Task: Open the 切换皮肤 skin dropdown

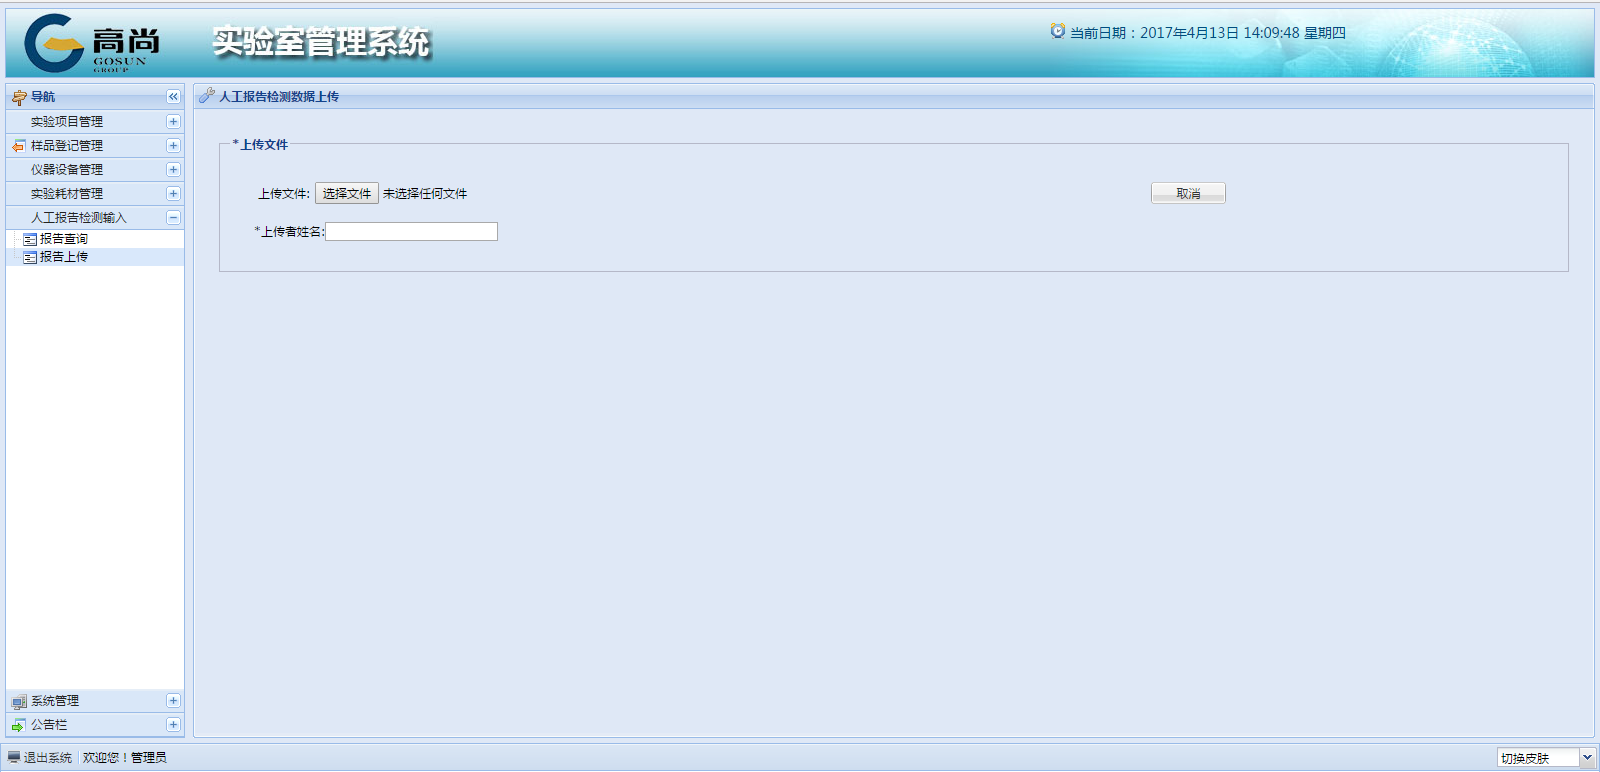Action: (1586, 758)
